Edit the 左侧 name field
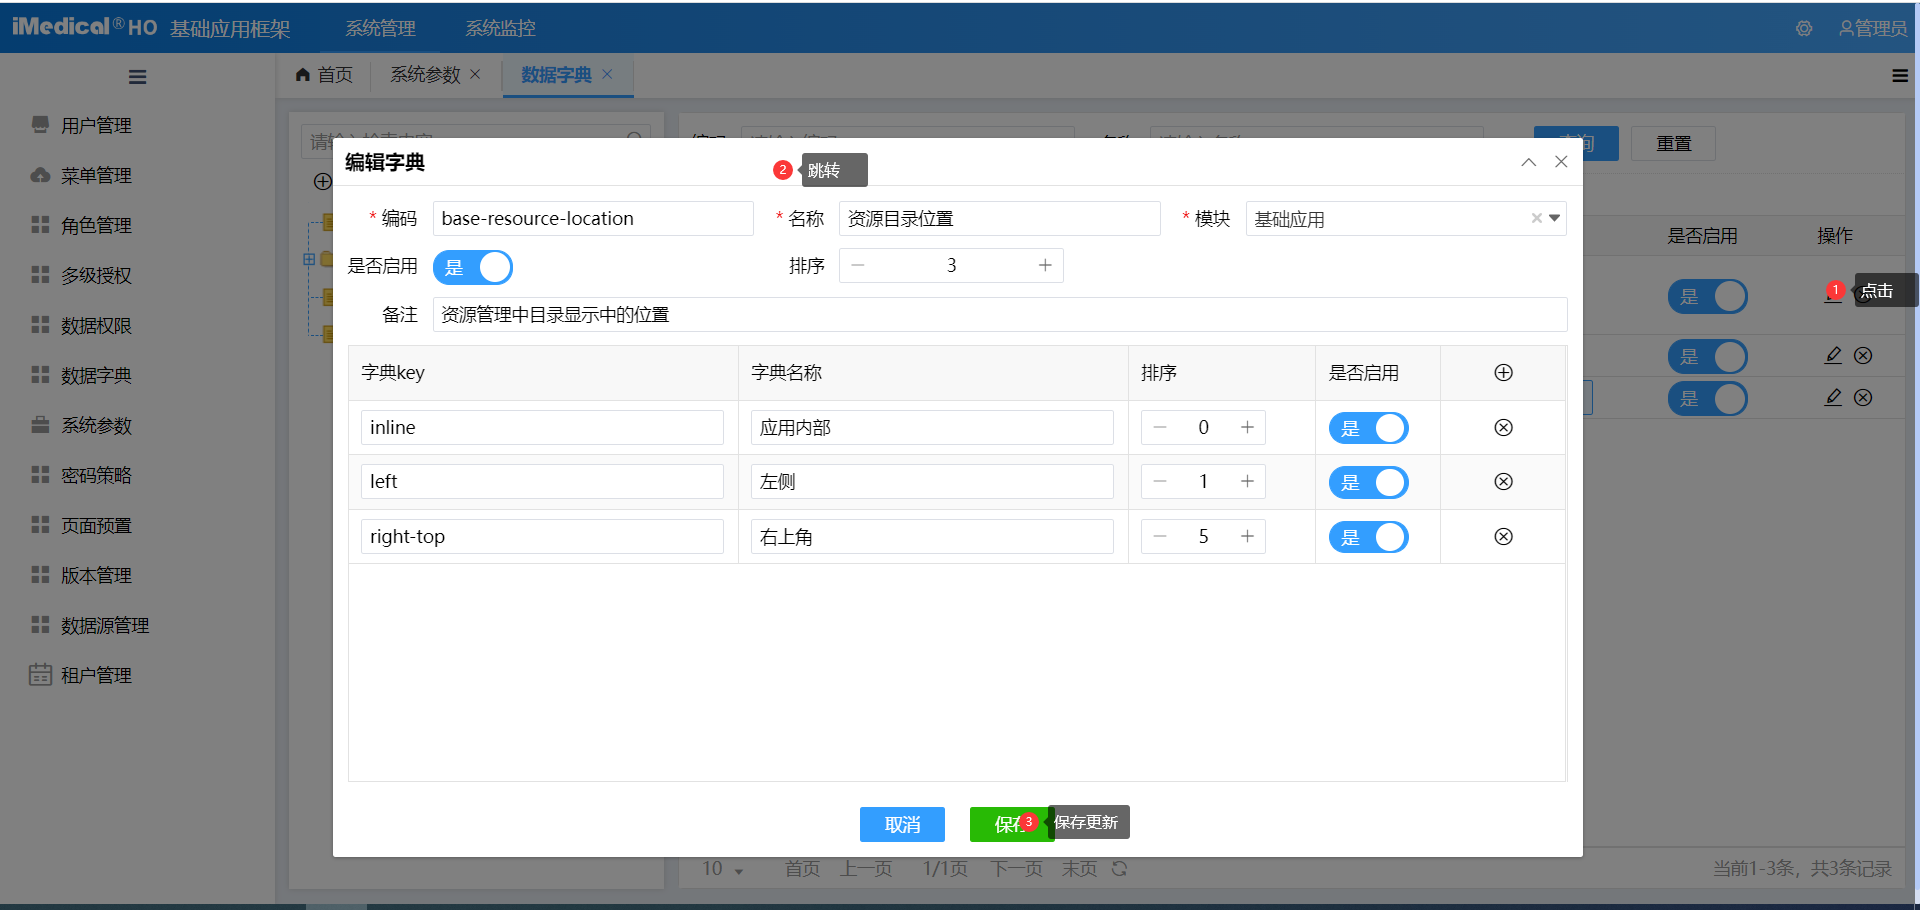Image resolution: width=1920 pixels, height=910 pixels. click(x=932, y=482)
